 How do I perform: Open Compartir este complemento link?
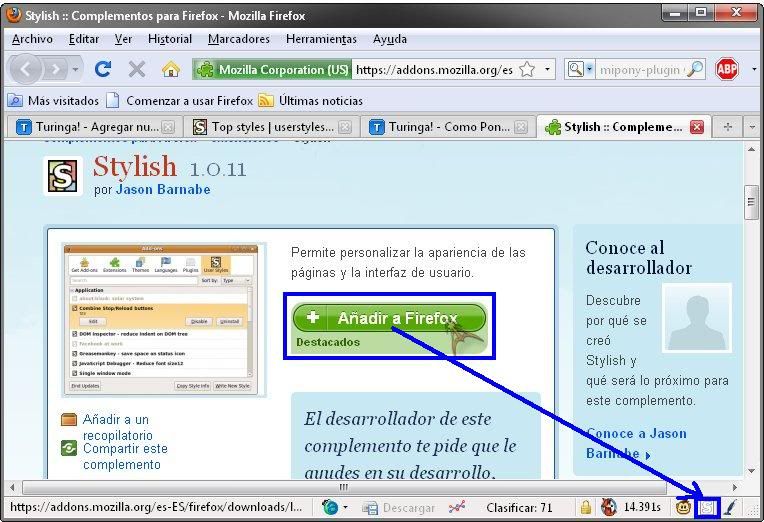click(x=125, y=456)
